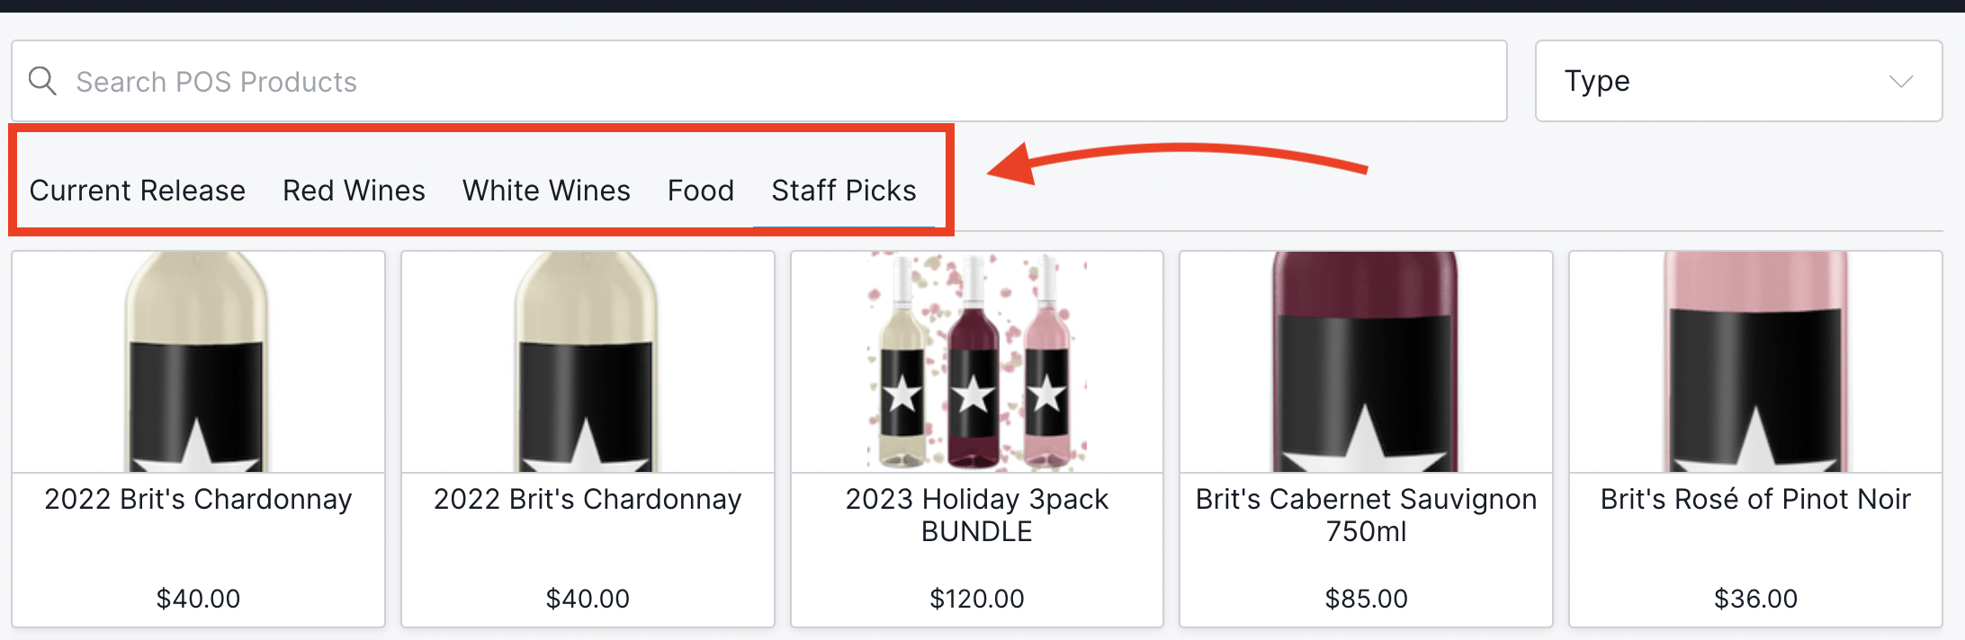Click the magnifying glass search icon
Image resolution: width=1965 pixels, height=640 pixels.
[x=43, y=81]
